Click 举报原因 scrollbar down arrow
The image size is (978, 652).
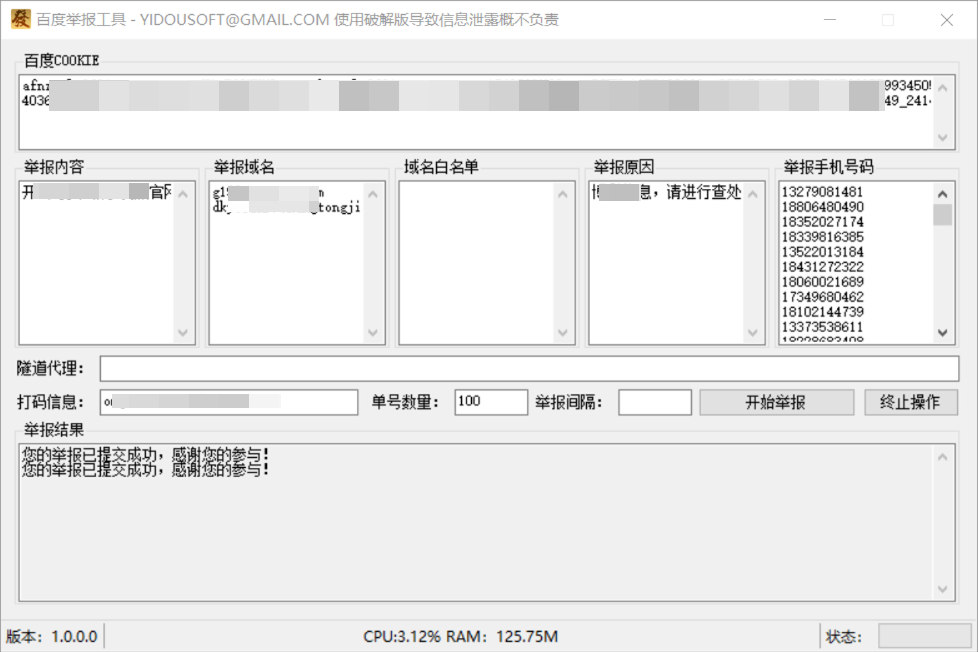(753, 333)
